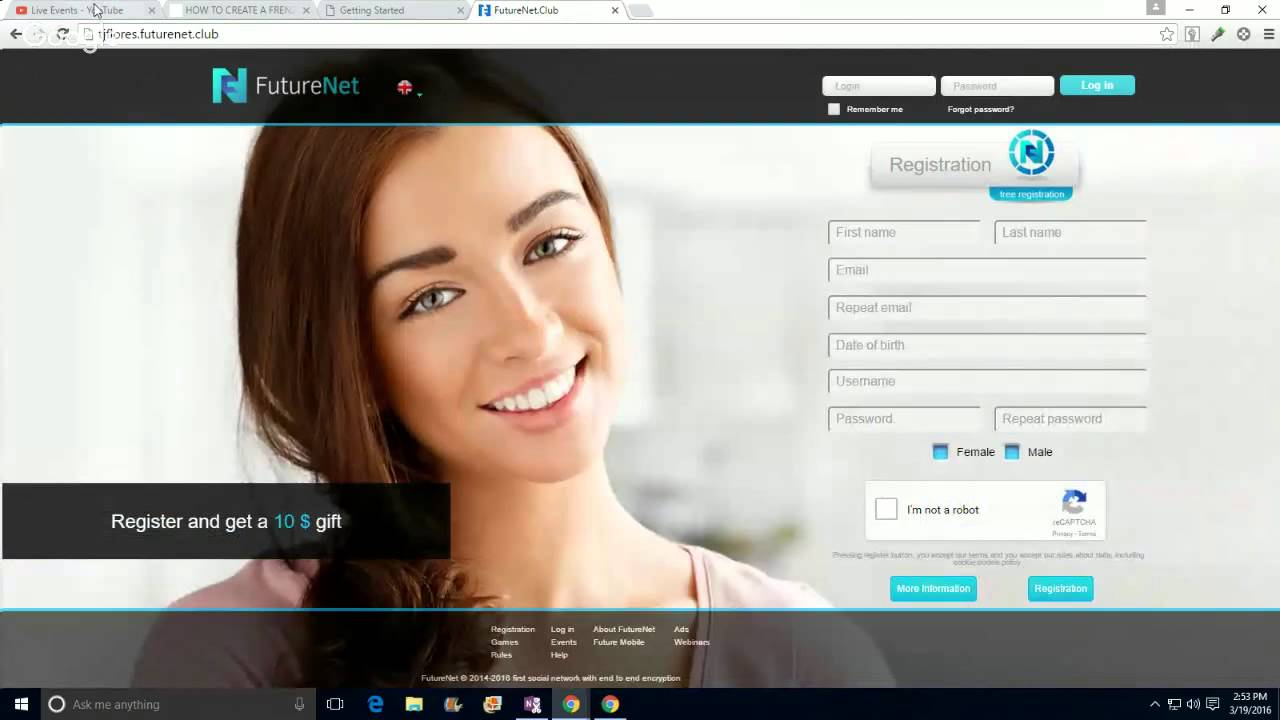
Task: Click the round extension icon beside Chrome menu
Action: 1243,34
